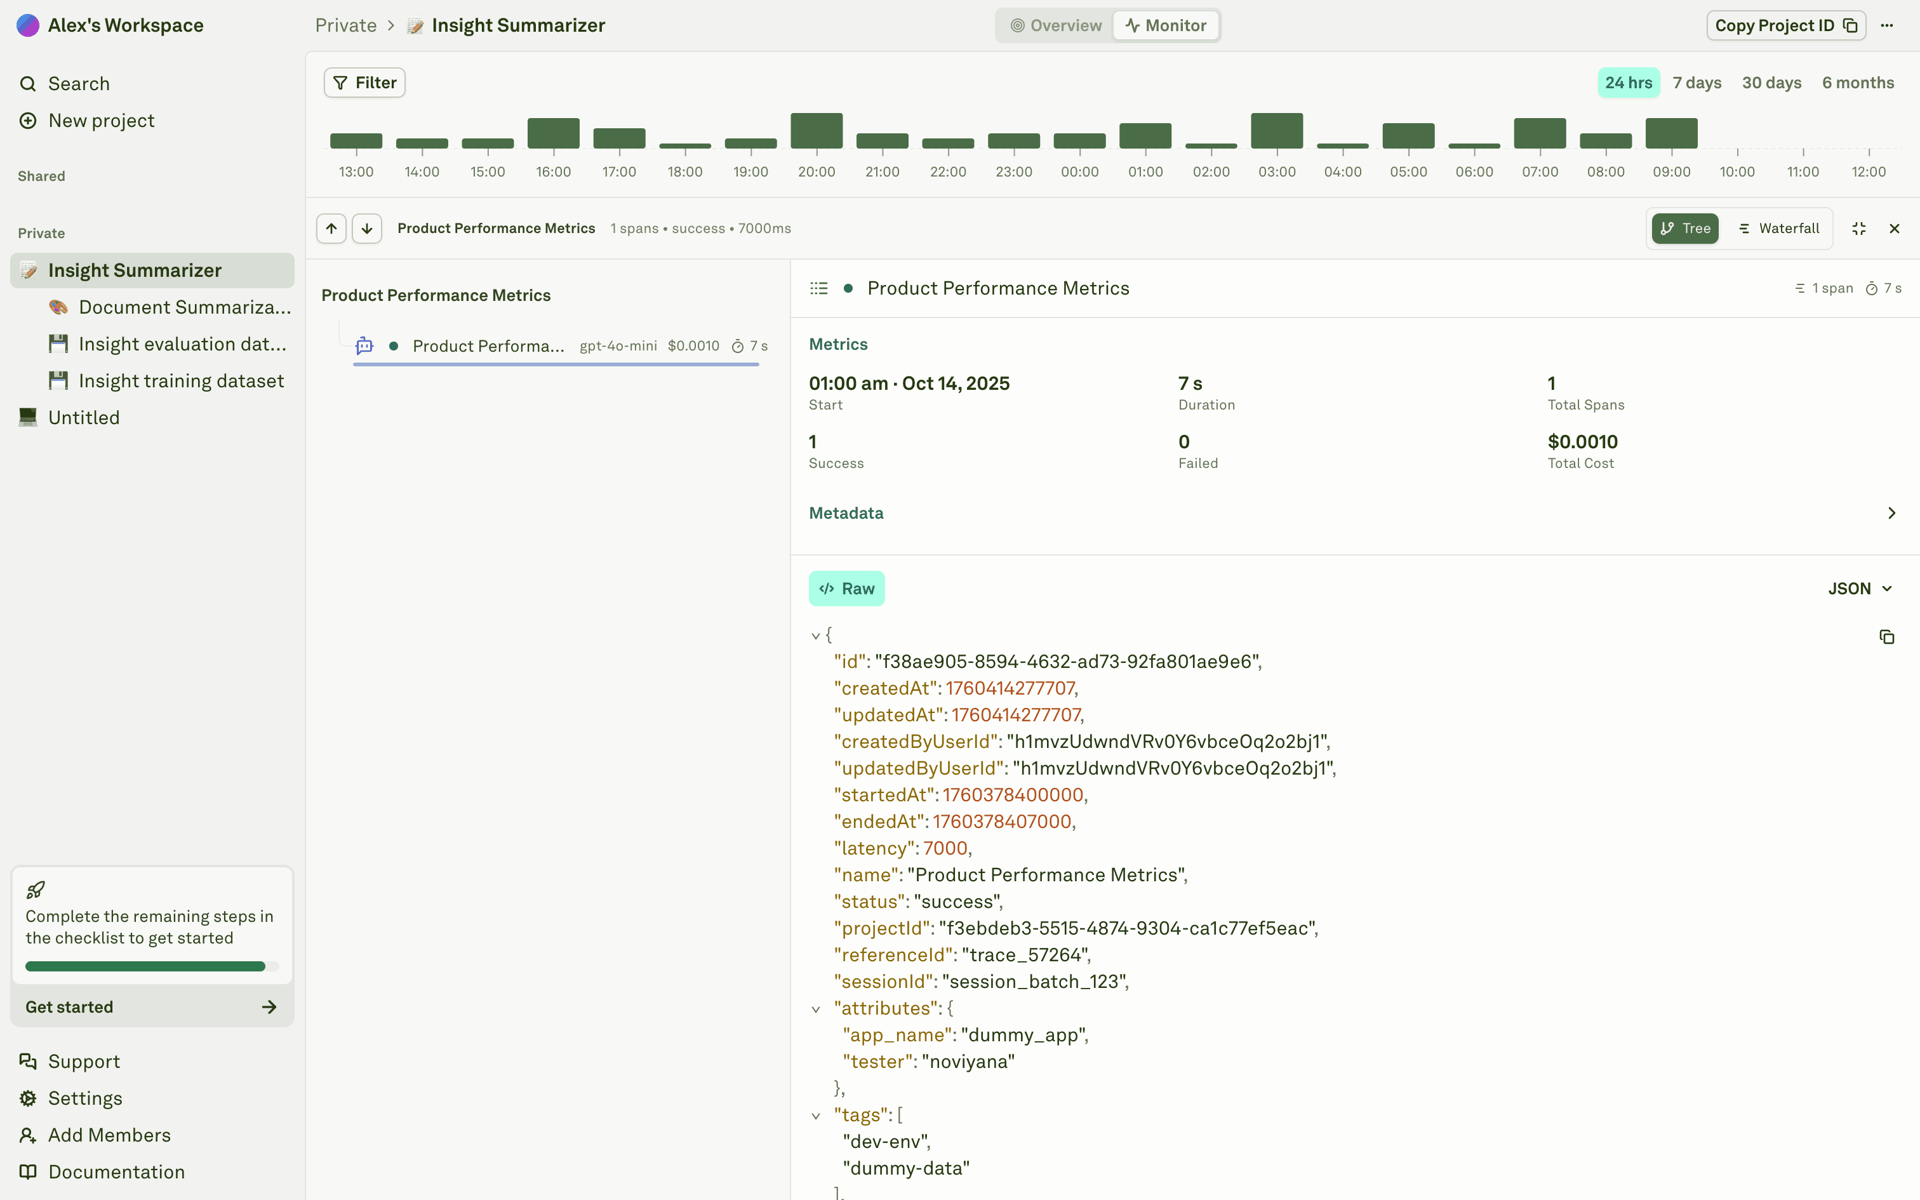
Task: Copy the raw JSON with copy icon
Action: click(1887, 637)
